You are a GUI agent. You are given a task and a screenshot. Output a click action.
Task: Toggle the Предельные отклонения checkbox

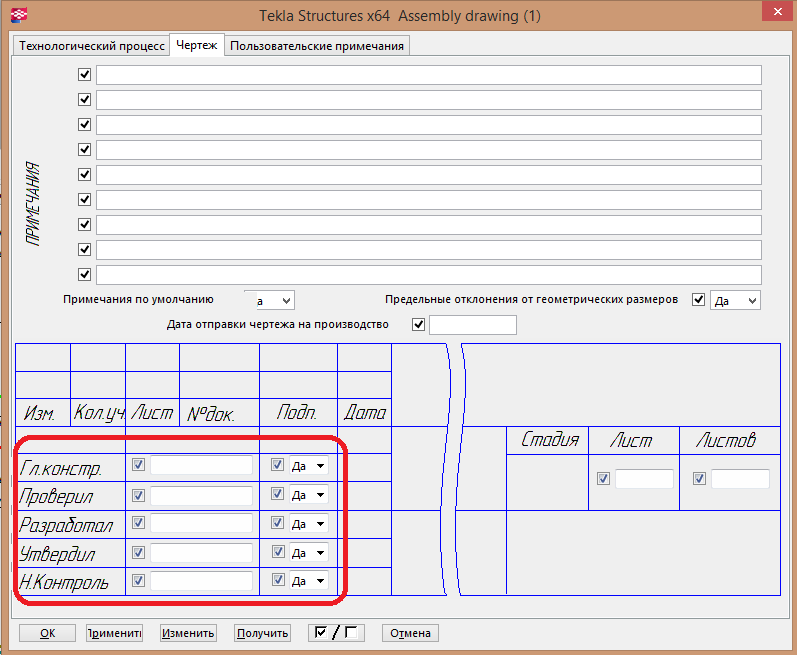tap(699, 300)
